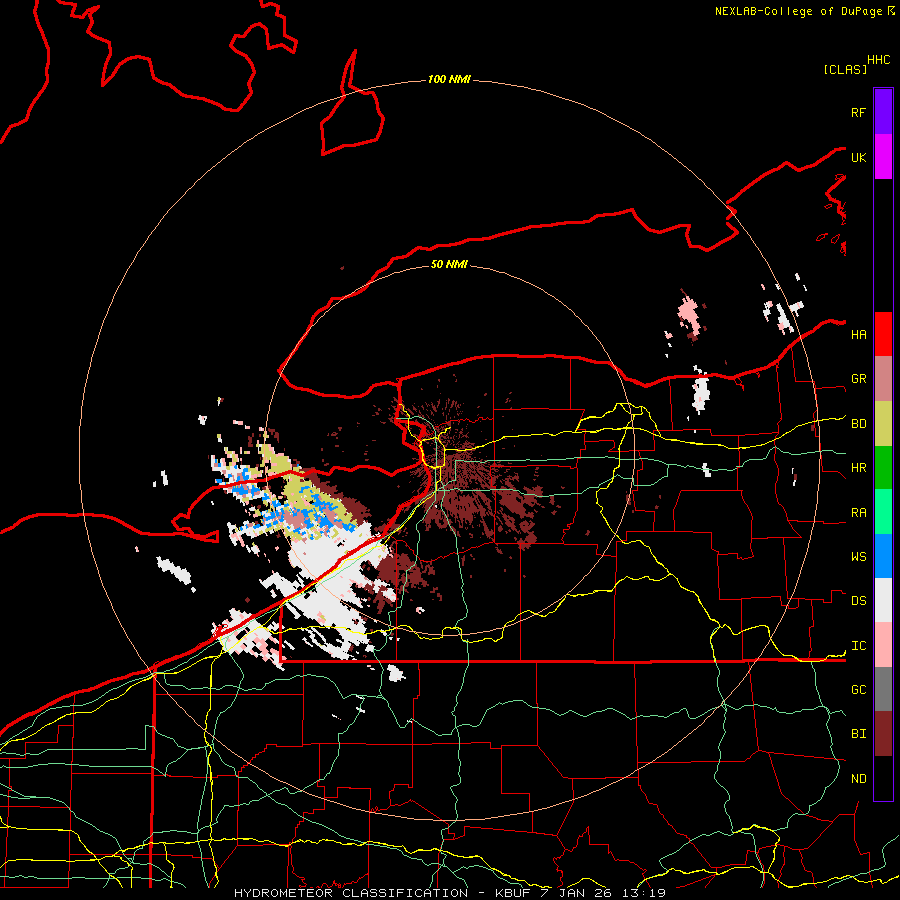This screenshot has height=900, width=900.
Task: Click the BD legend label
Action: click(x=858, y=424)
